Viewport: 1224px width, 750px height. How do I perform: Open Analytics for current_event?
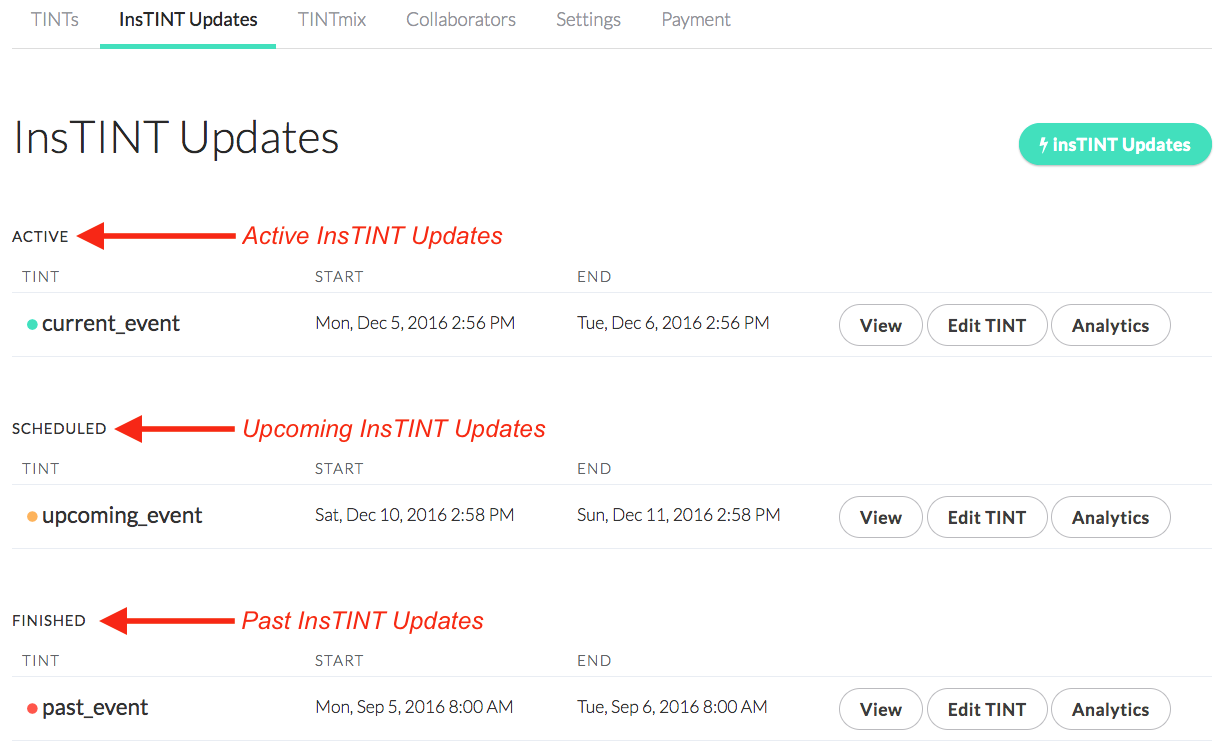1110,325
